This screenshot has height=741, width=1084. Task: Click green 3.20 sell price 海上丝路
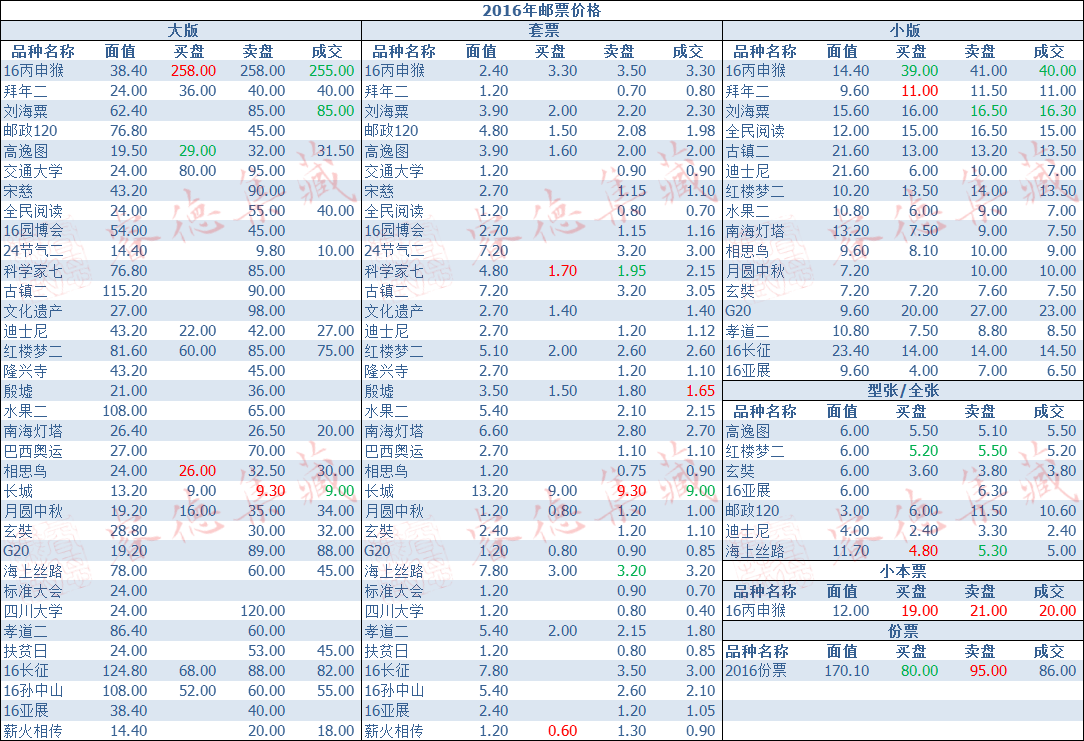click(632, 571)
